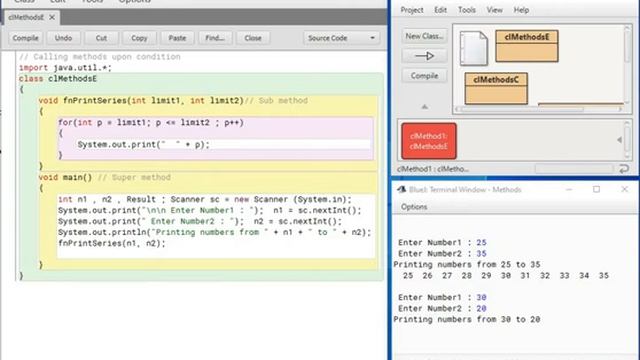640x360 pixels.
Task: Click the for loop header line
Action: [x=151, y=123]
